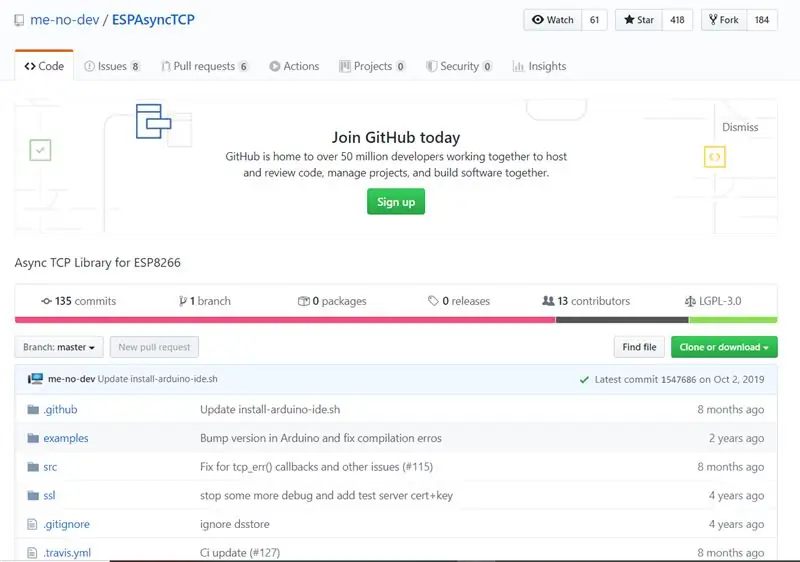Click the Security shield icon
Viewport: 800px width, 562px height.
[432, 66]
